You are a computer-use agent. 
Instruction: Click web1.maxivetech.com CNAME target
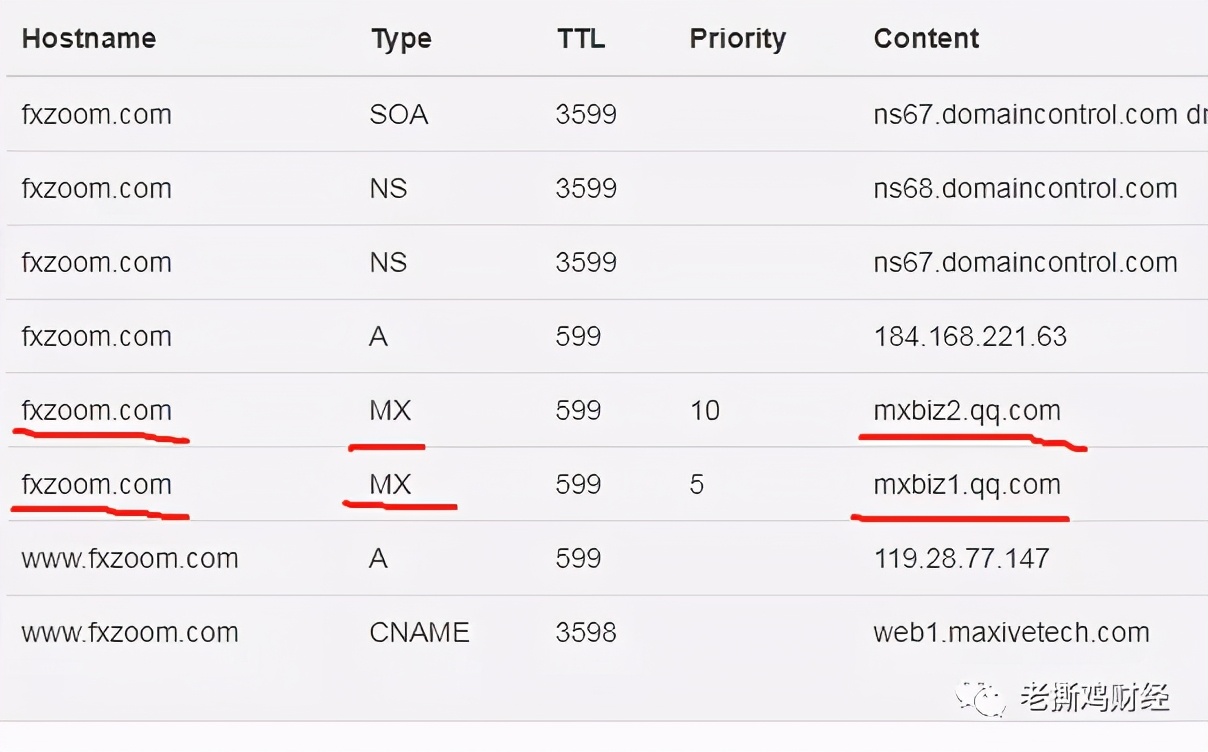pyautogui.click(x=1011, y=633)
